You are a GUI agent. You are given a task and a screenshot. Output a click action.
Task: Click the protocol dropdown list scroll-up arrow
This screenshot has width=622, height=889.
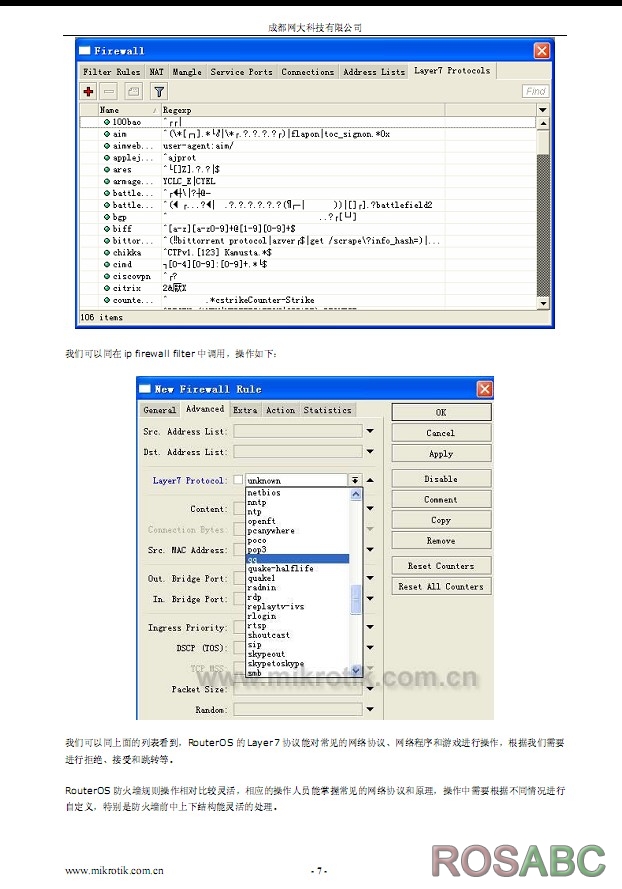click(356, 494)
